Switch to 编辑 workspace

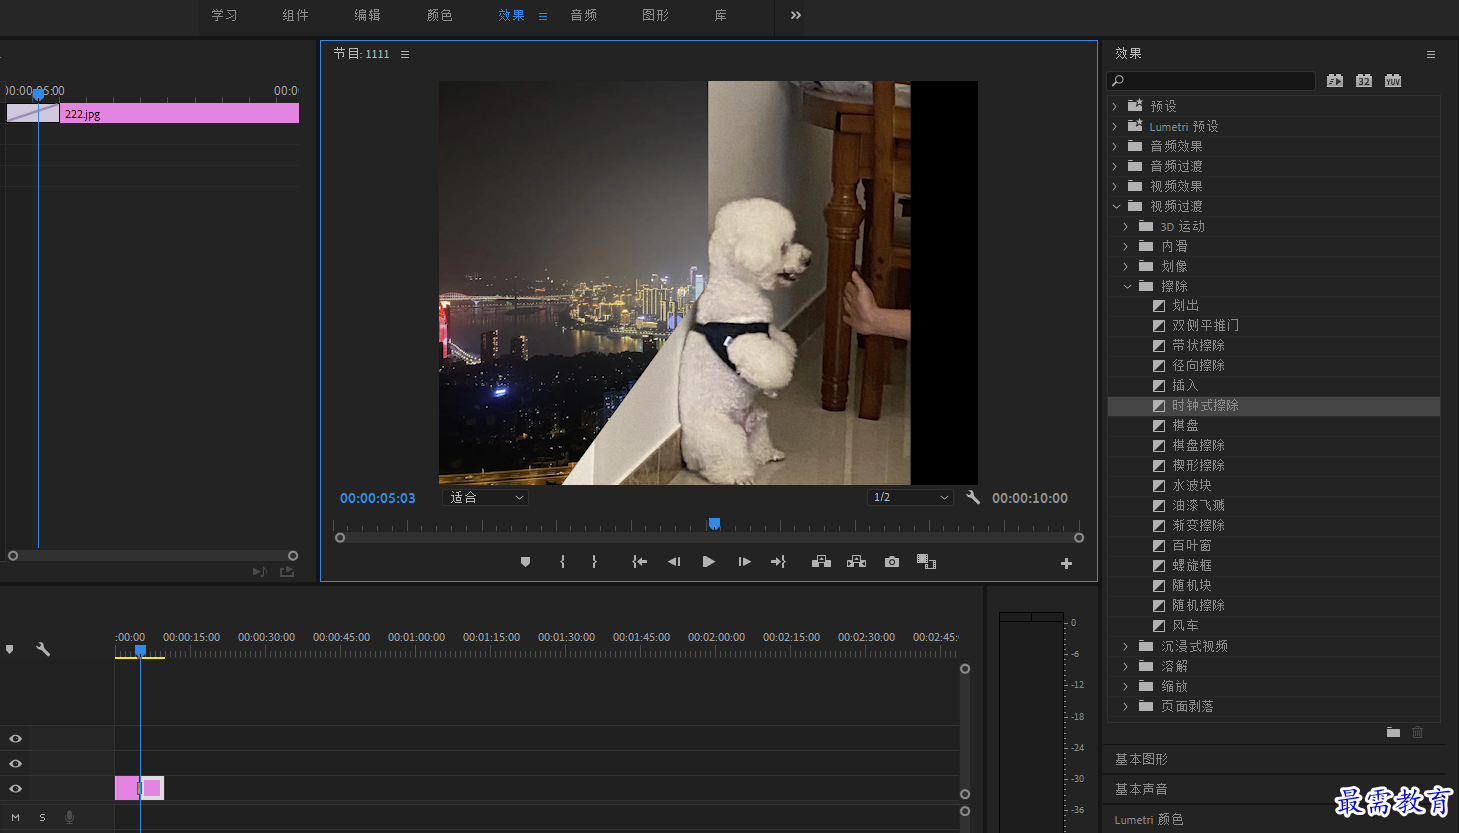(368, 15)
